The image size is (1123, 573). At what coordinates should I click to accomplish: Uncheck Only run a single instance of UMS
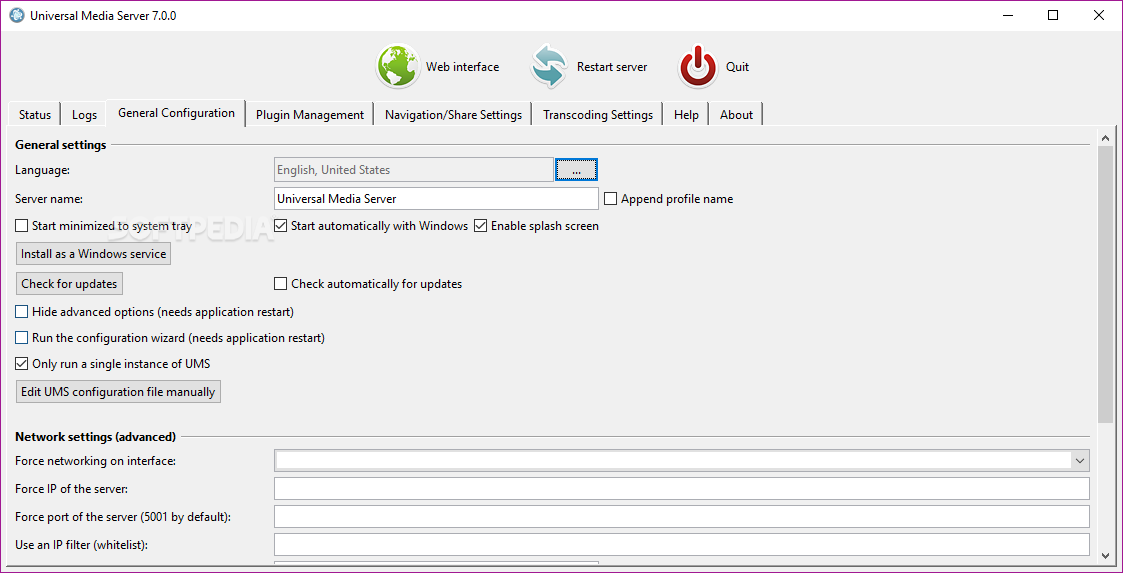point(21,363)
